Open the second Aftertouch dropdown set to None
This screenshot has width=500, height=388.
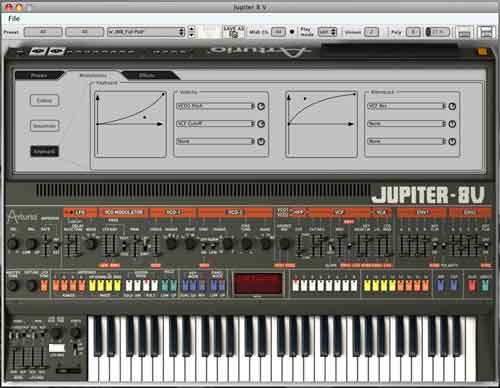(x=406, y=124)
